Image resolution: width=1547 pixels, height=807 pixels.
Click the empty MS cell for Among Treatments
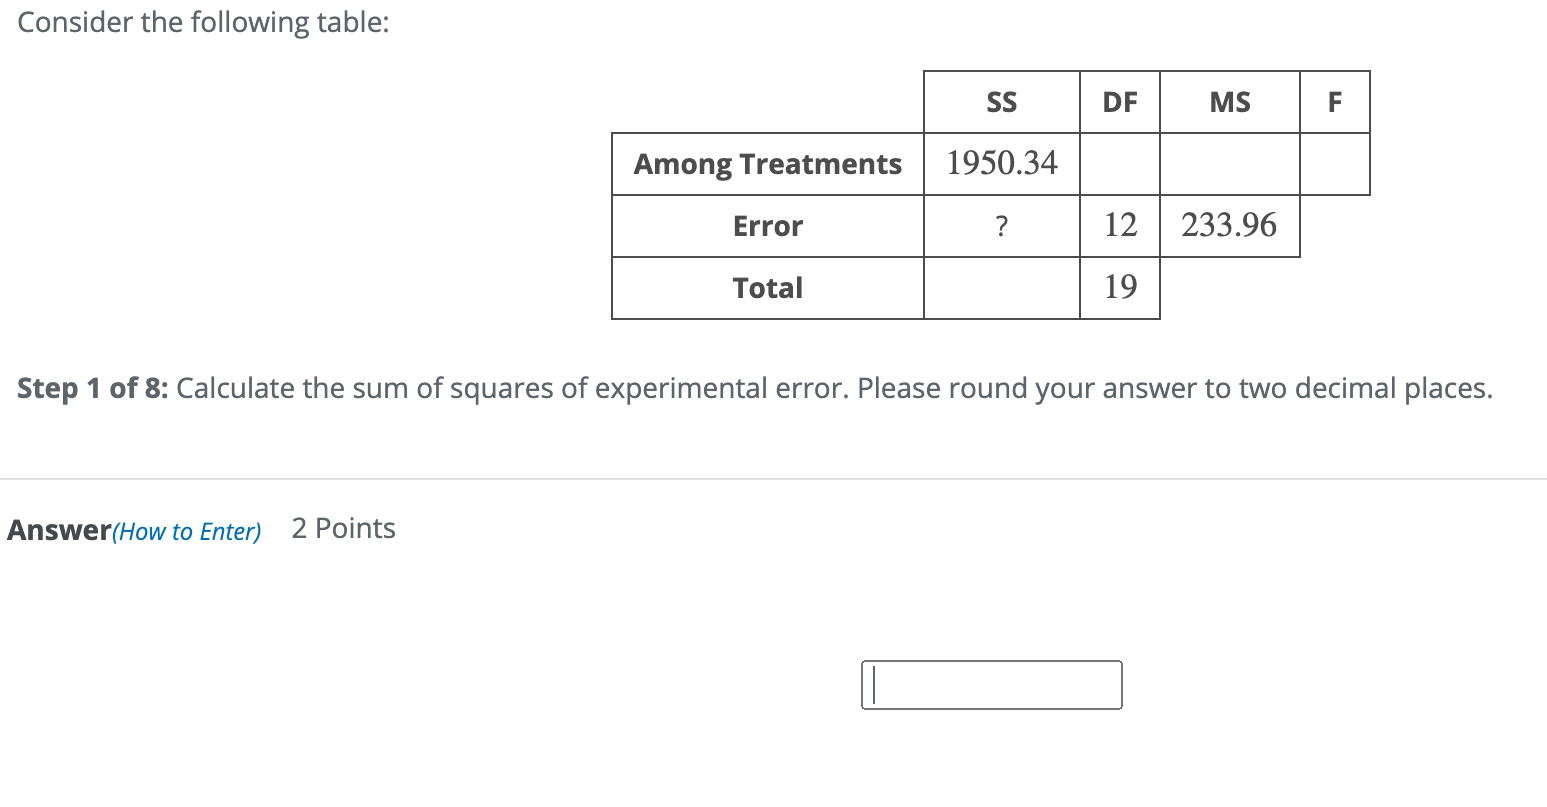(1228, 164)
